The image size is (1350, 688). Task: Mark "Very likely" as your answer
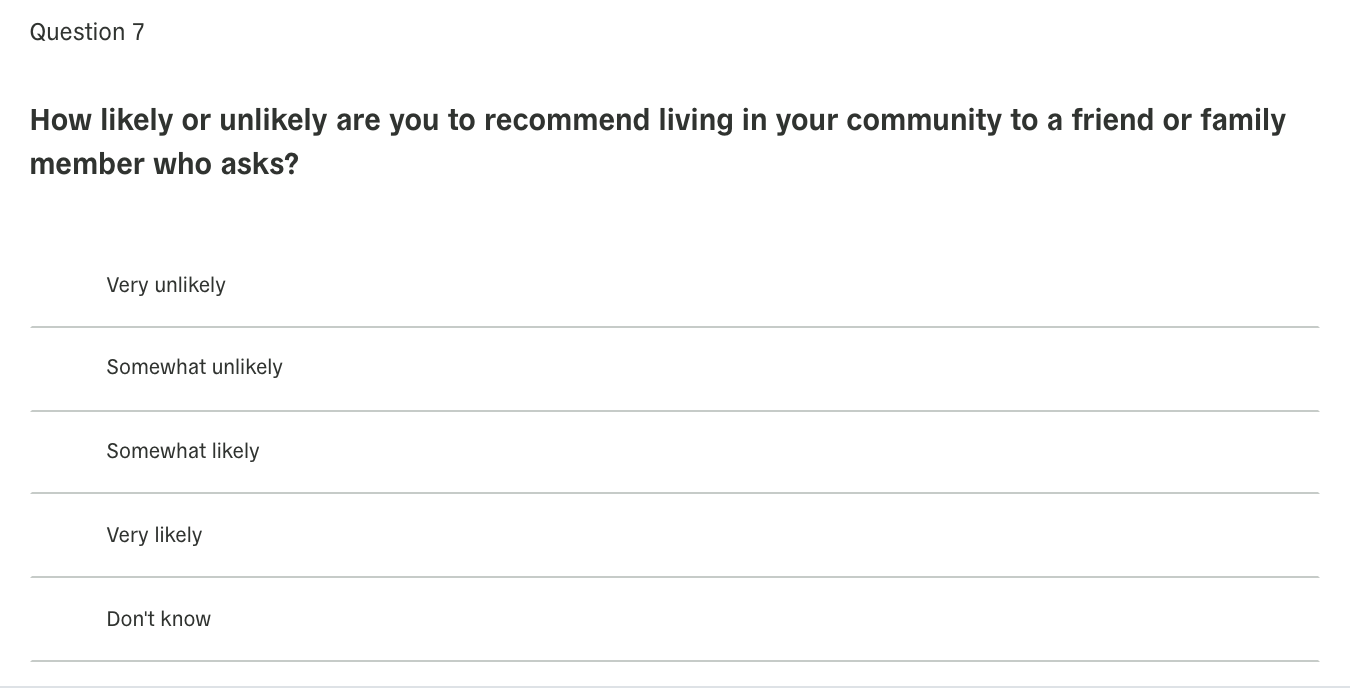[x=675, y=535]
